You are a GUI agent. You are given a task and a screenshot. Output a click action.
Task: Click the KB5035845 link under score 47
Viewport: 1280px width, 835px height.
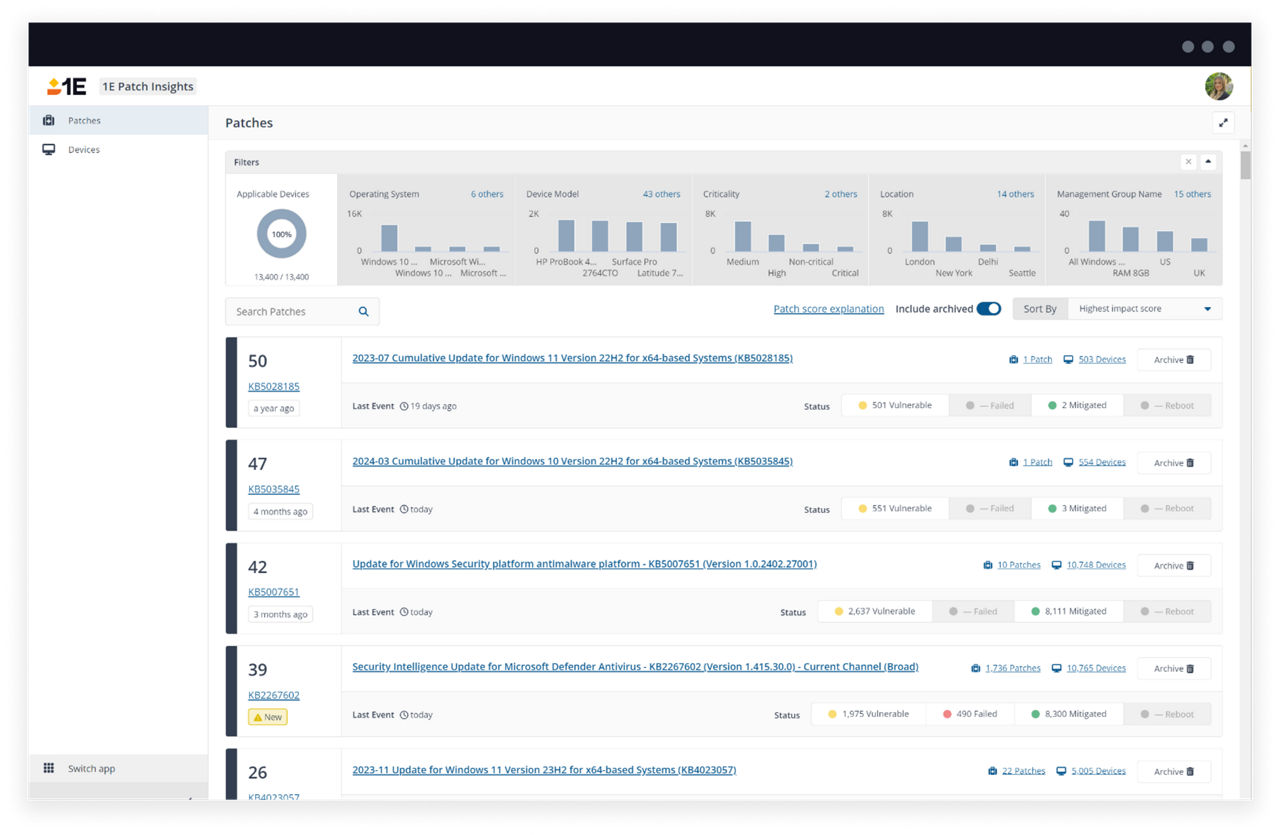click(x=273, y=489)
